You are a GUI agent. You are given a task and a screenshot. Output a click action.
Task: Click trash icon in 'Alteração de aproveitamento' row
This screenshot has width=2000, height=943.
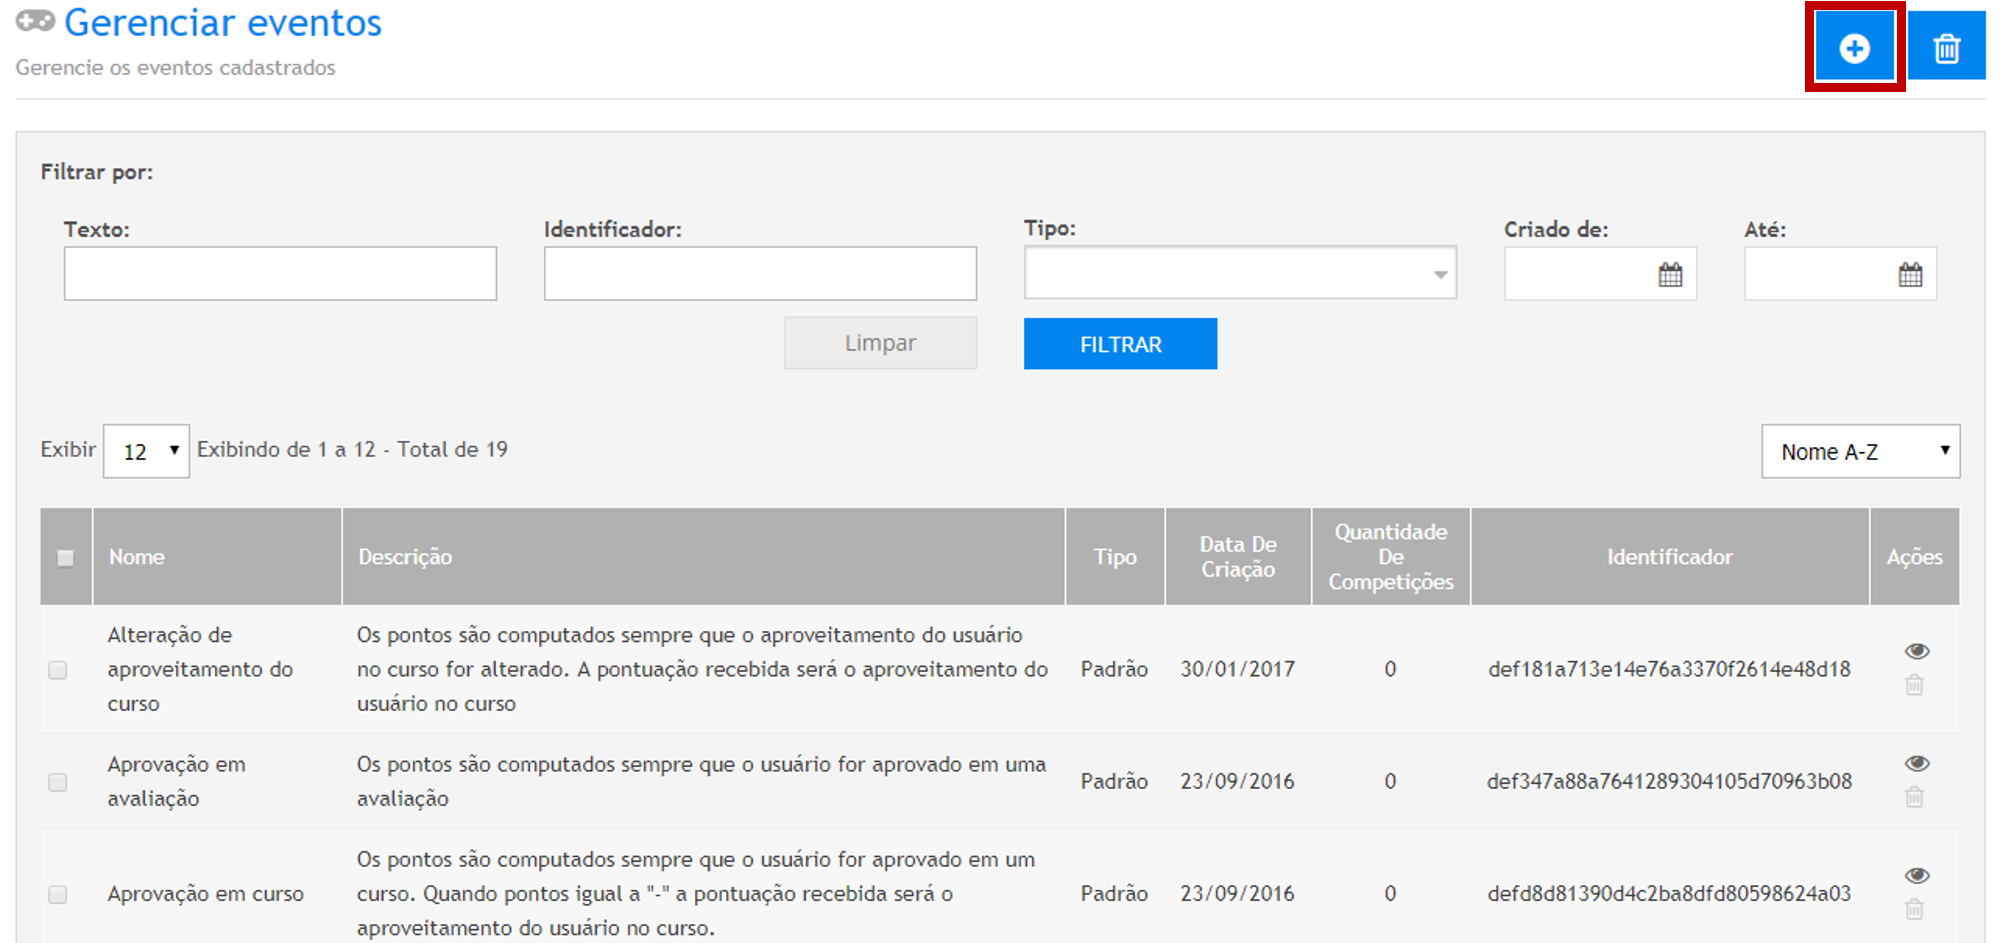pos(1914,685)
